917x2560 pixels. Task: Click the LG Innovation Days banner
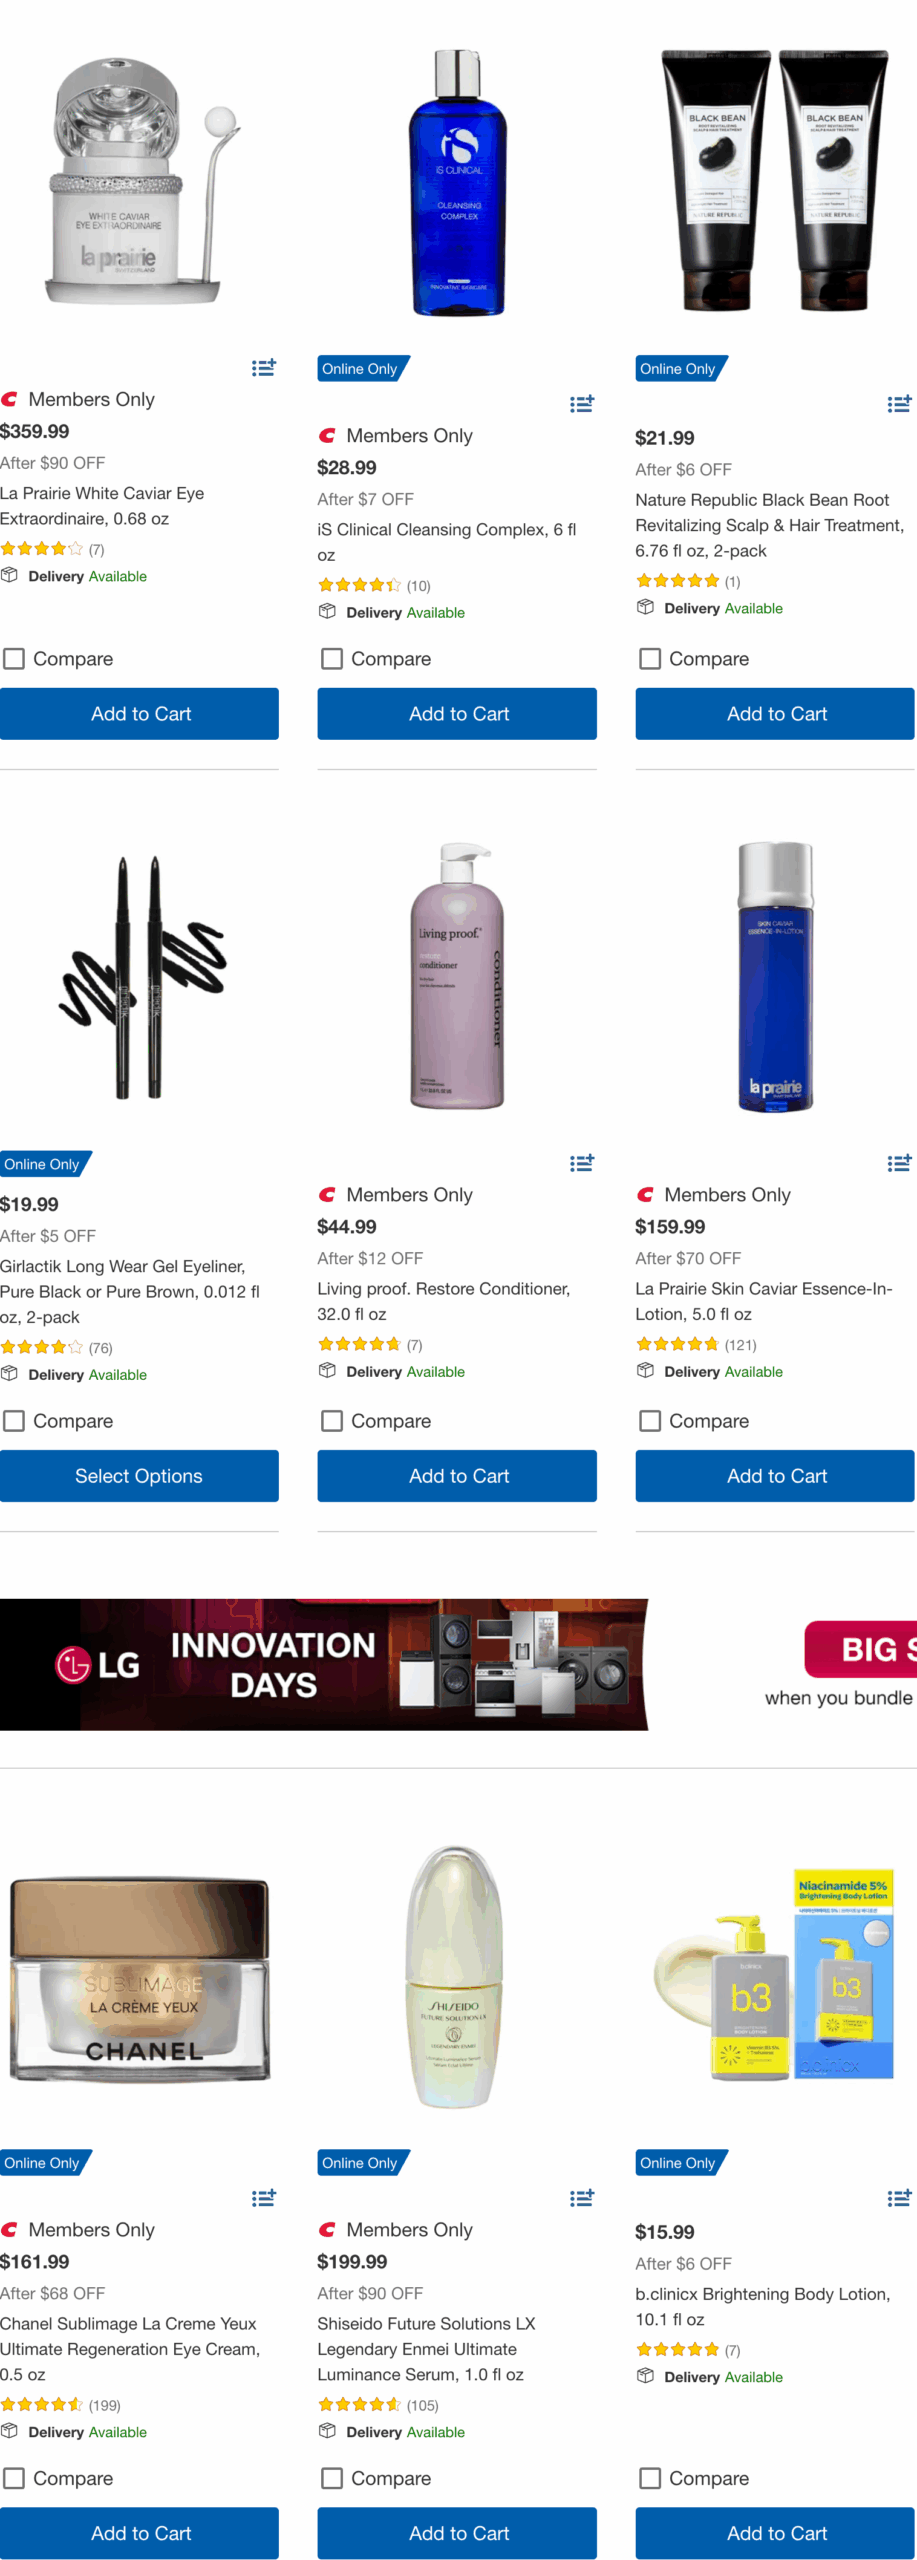pyautogui.click(x=324, y=1664)
